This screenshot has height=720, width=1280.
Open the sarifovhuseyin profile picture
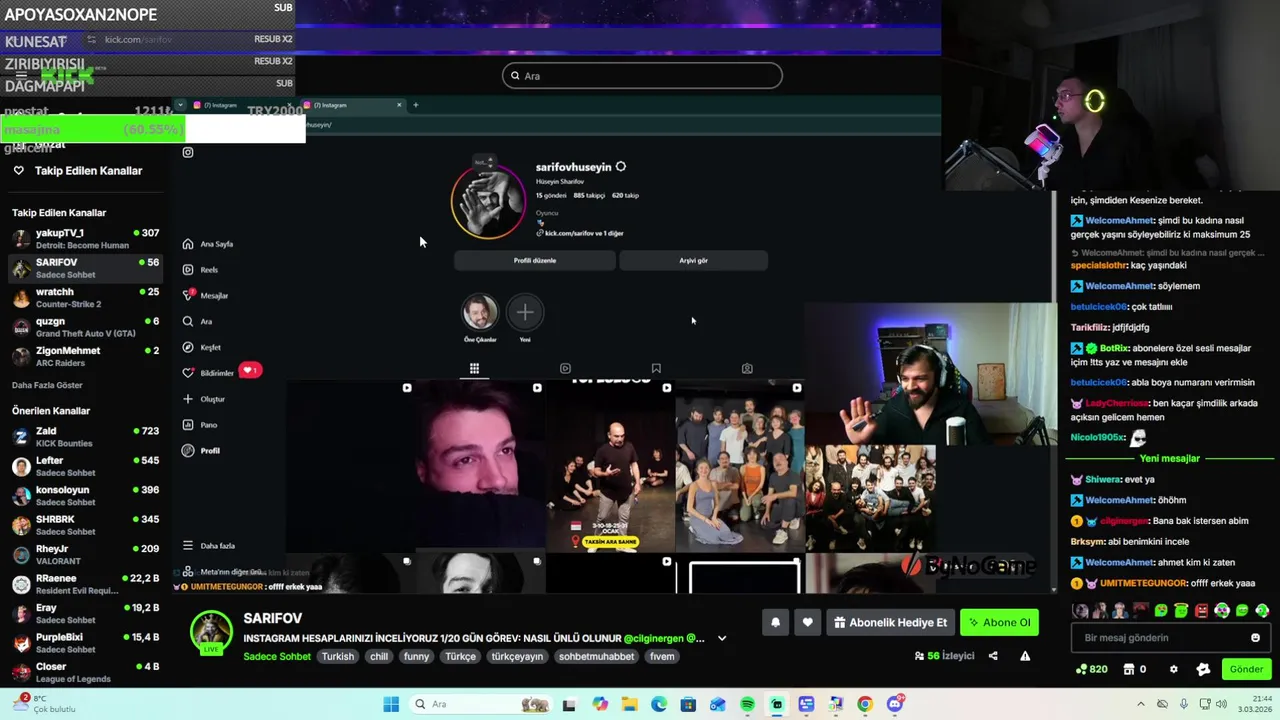(x=489, y=202)
